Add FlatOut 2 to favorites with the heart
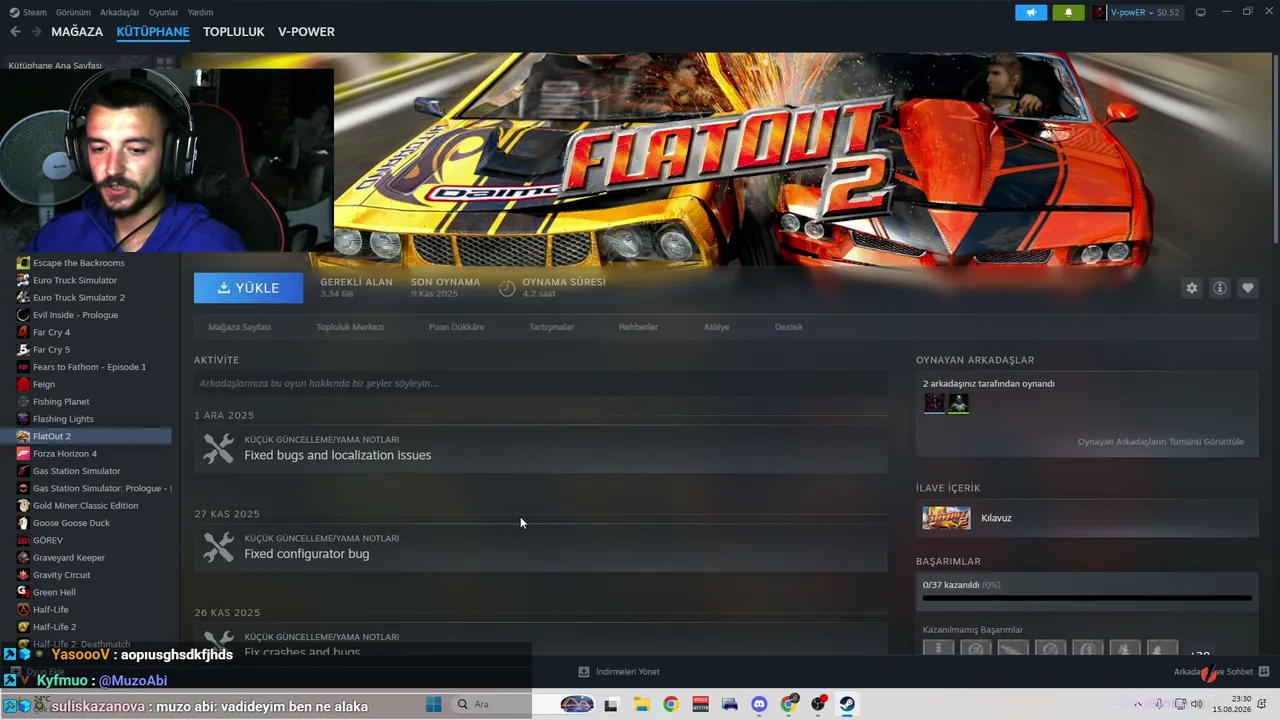Viewport: 1280px width, 720px height. coord(1248,288)
